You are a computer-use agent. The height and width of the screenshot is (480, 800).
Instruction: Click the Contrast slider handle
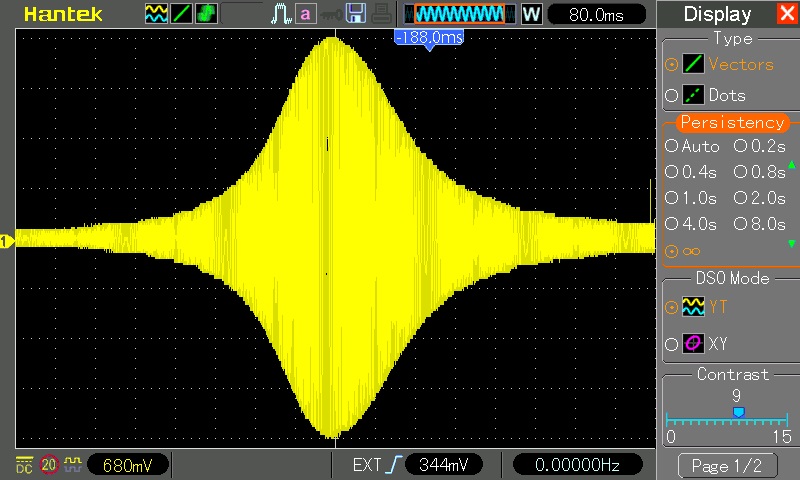(x=738, y=412)
